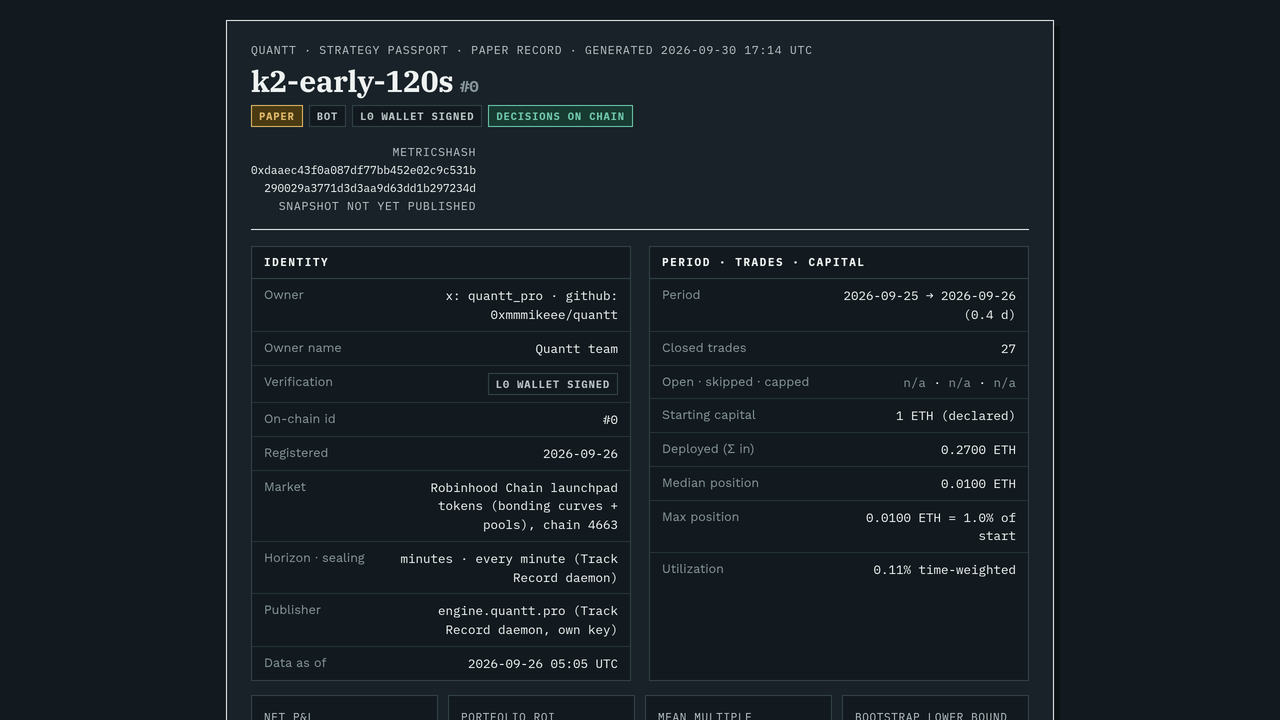Click the Deployed value "0.2700 ETH"

pos(978,450)
